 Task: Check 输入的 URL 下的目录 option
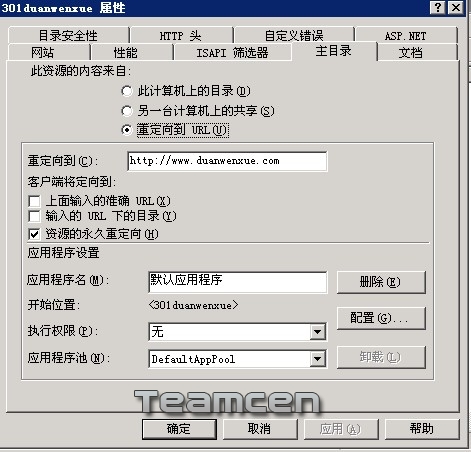[34, 216]
